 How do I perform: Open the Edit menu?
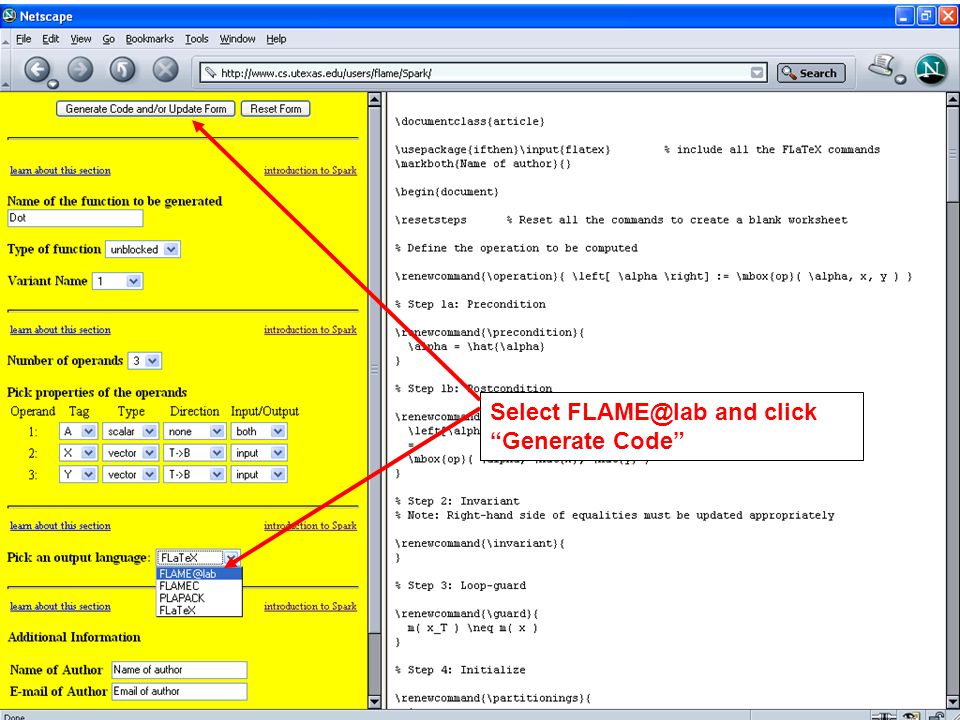50,39
